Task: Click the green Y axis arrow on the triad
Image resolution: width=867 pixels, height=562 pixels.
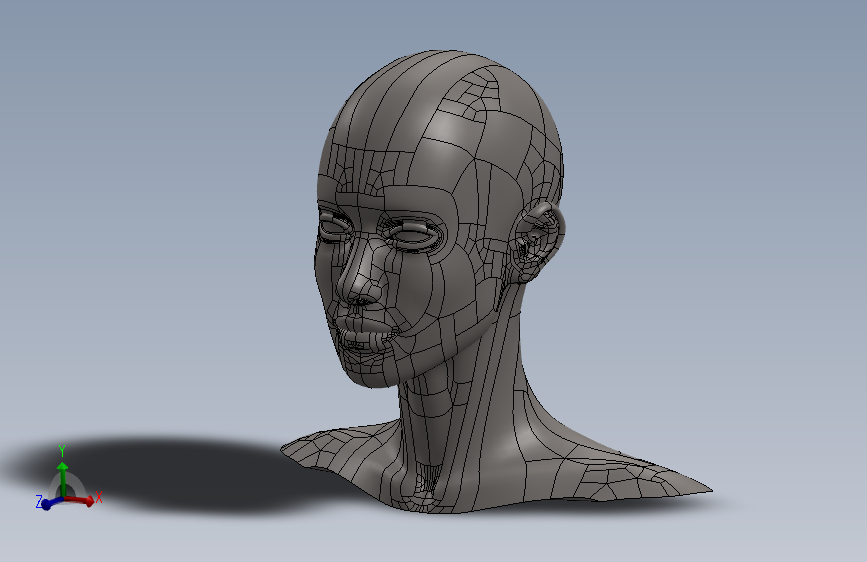Action: [62, 480]
